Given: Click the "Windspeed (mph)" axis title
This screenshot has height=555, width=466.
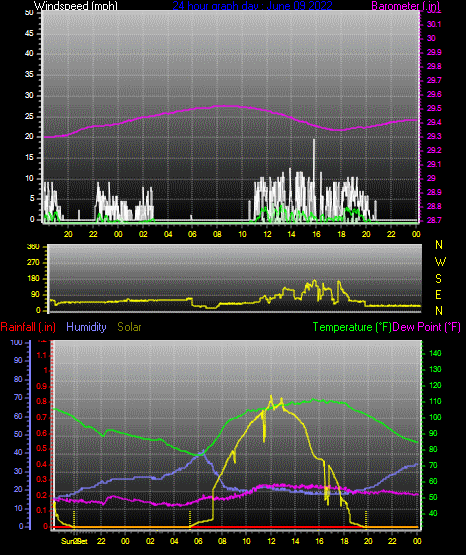Looking at the screenshot, I should 75,6.
